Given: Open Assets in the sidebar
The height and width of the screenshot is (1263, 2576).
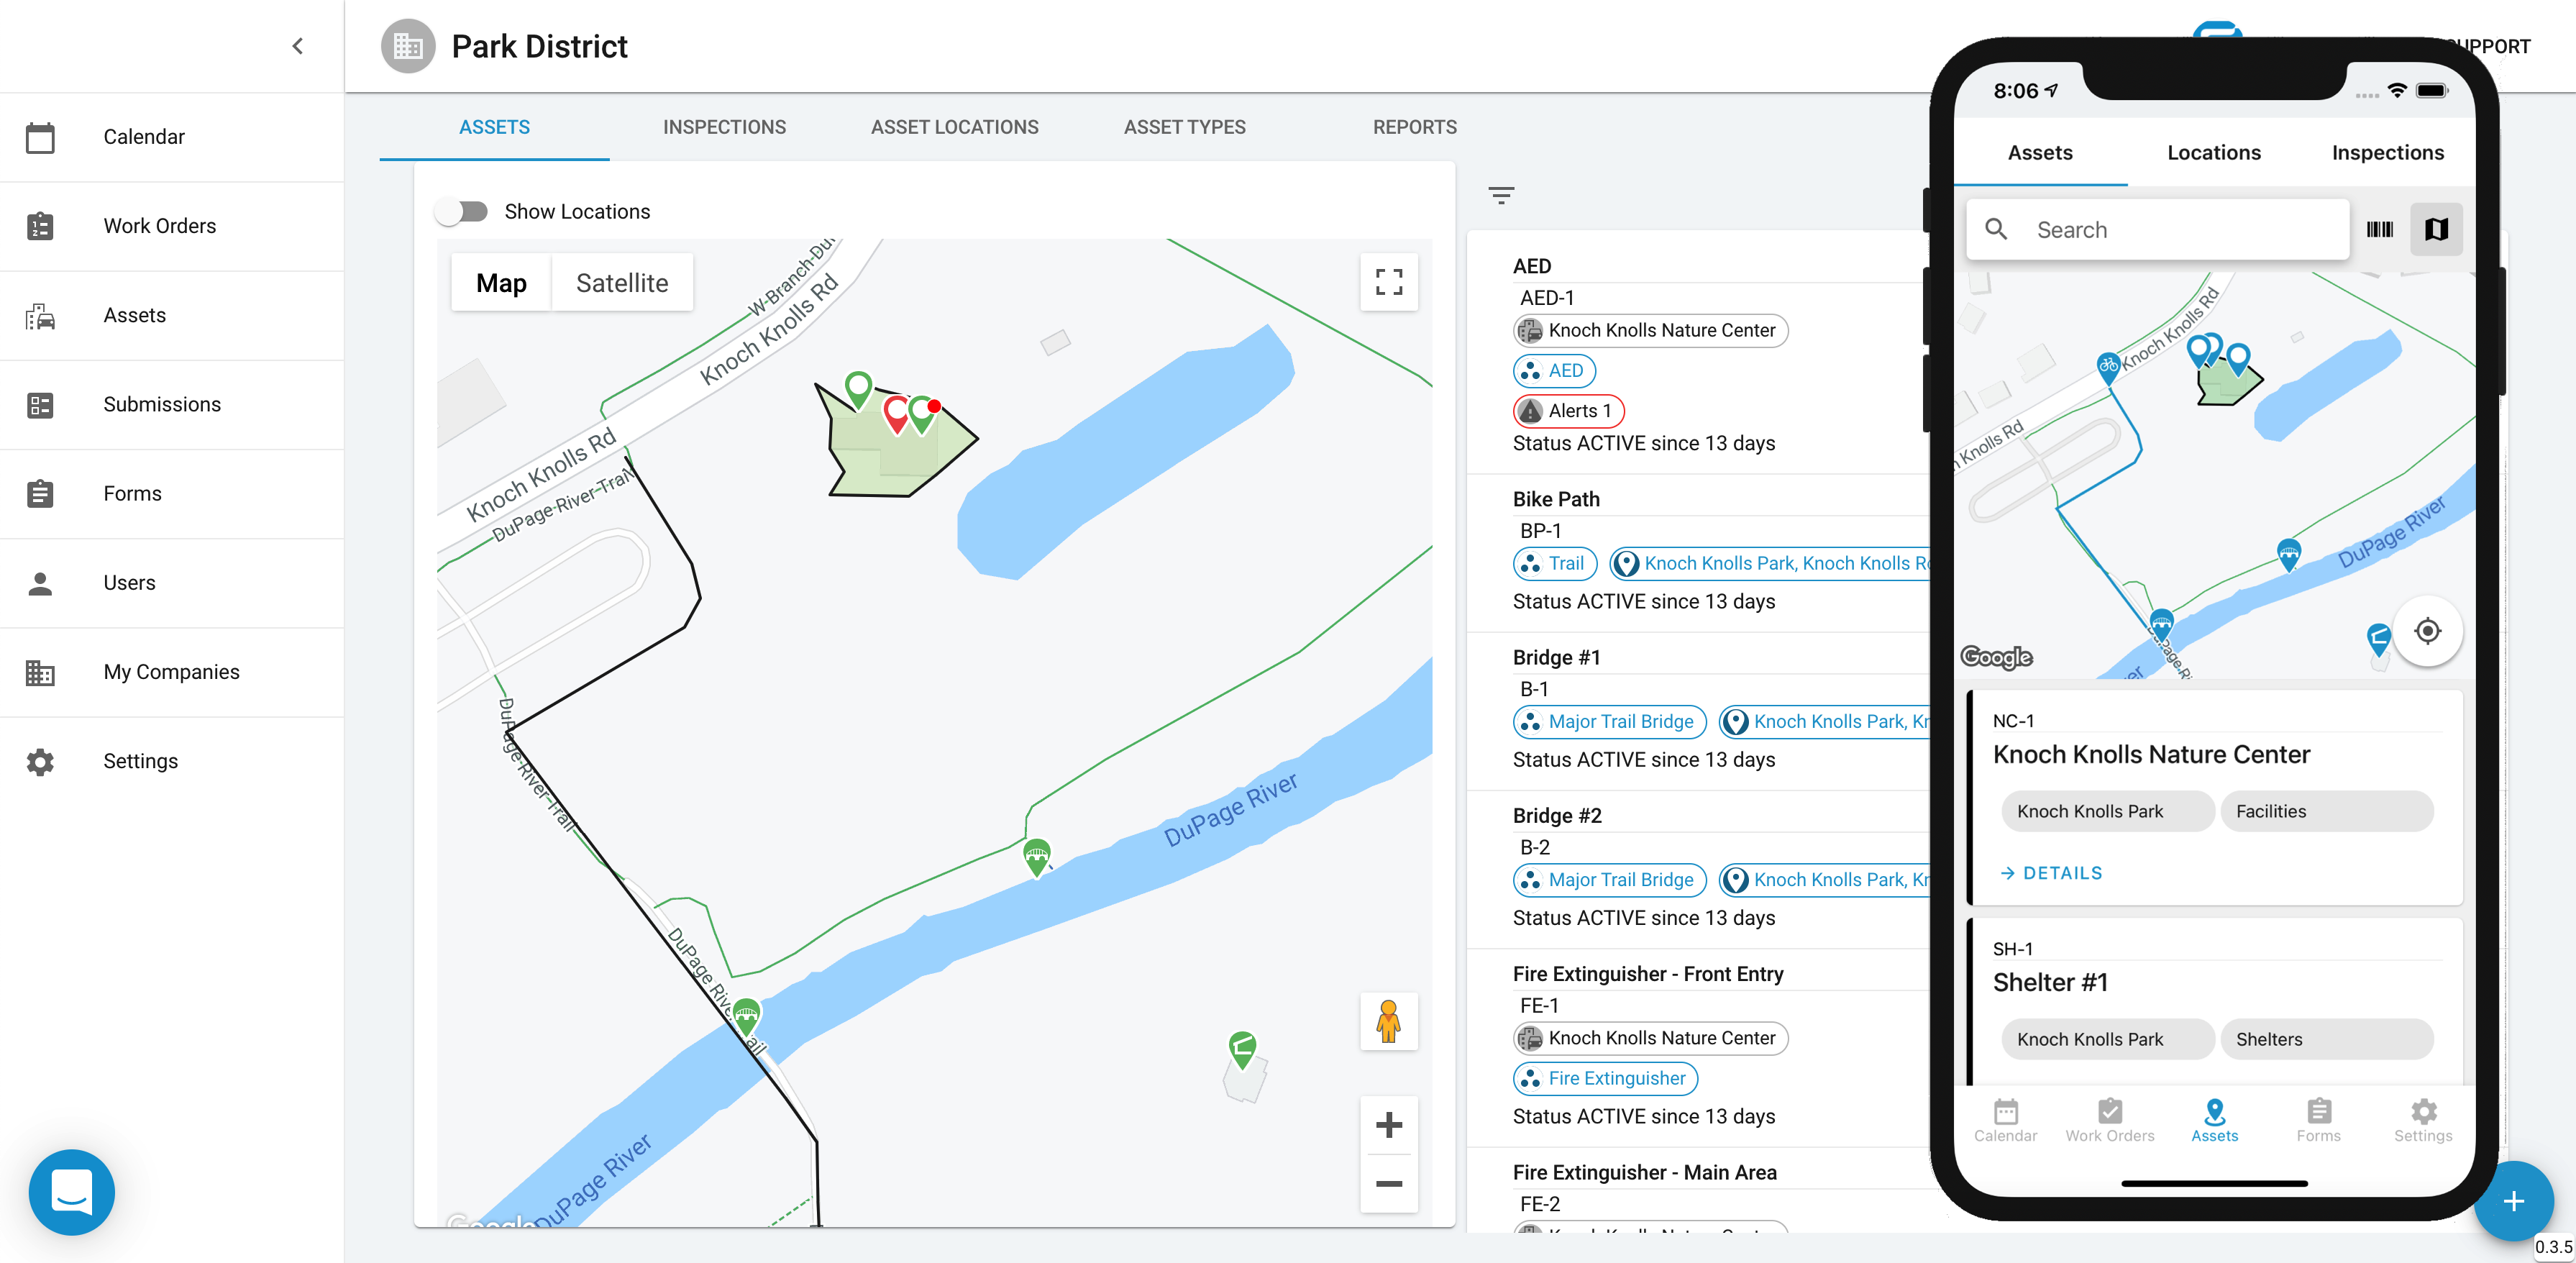Looking at the screenshot, I should coord(172,315).
